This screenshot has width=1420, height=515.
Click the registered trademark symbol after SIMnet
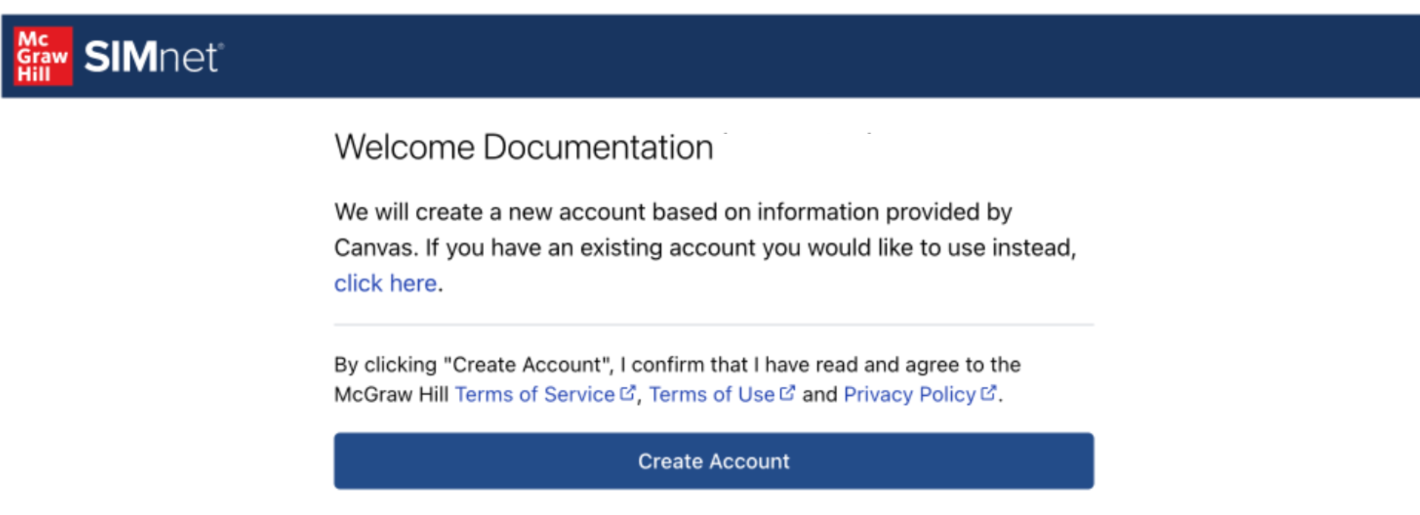[x=220, y=46]
